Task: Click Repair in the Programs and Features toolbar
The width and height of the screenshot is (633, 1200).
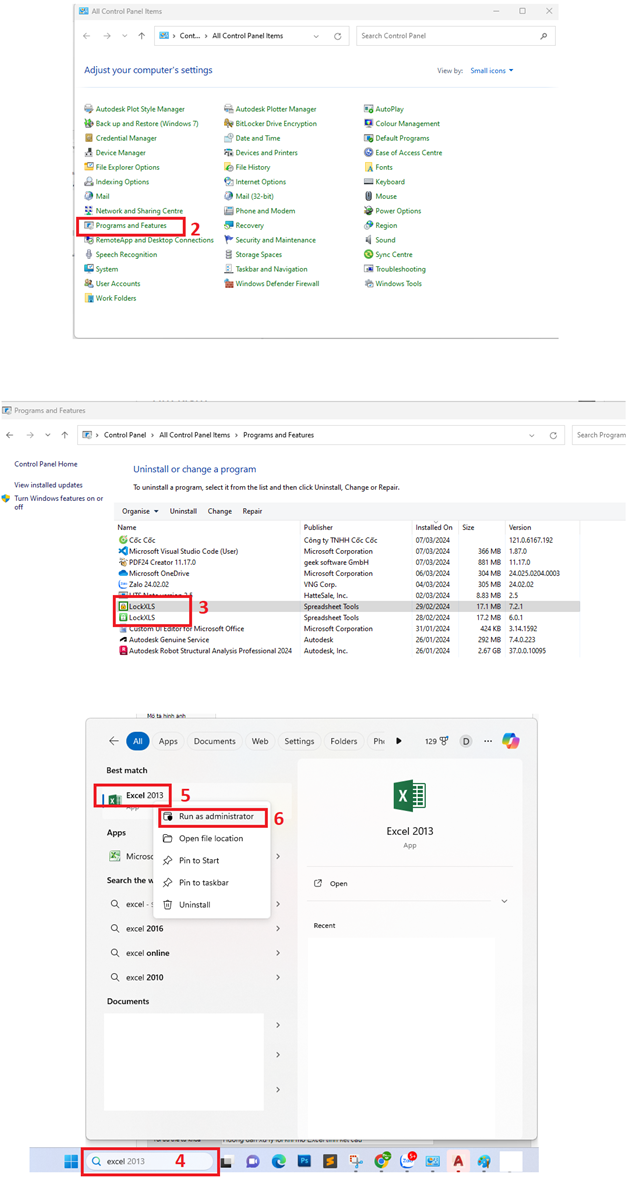Action: 252,511
